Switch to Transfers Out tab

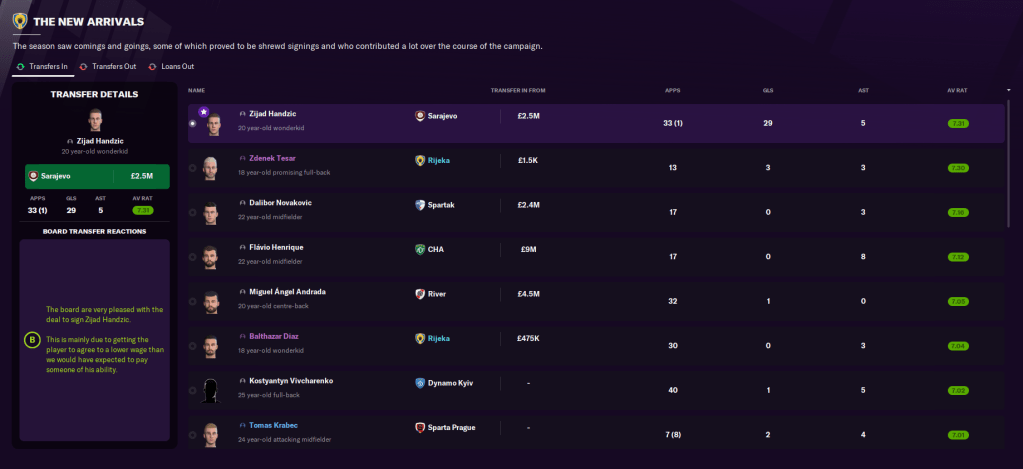coord(108,66)
